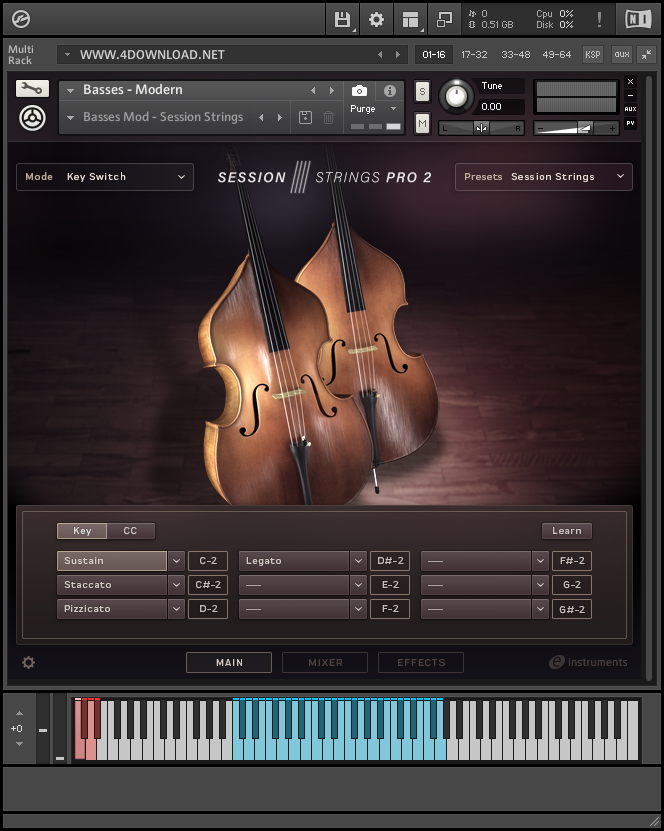
Task: Open the workspace layout panel icon
Action: [x=410, y=20]
